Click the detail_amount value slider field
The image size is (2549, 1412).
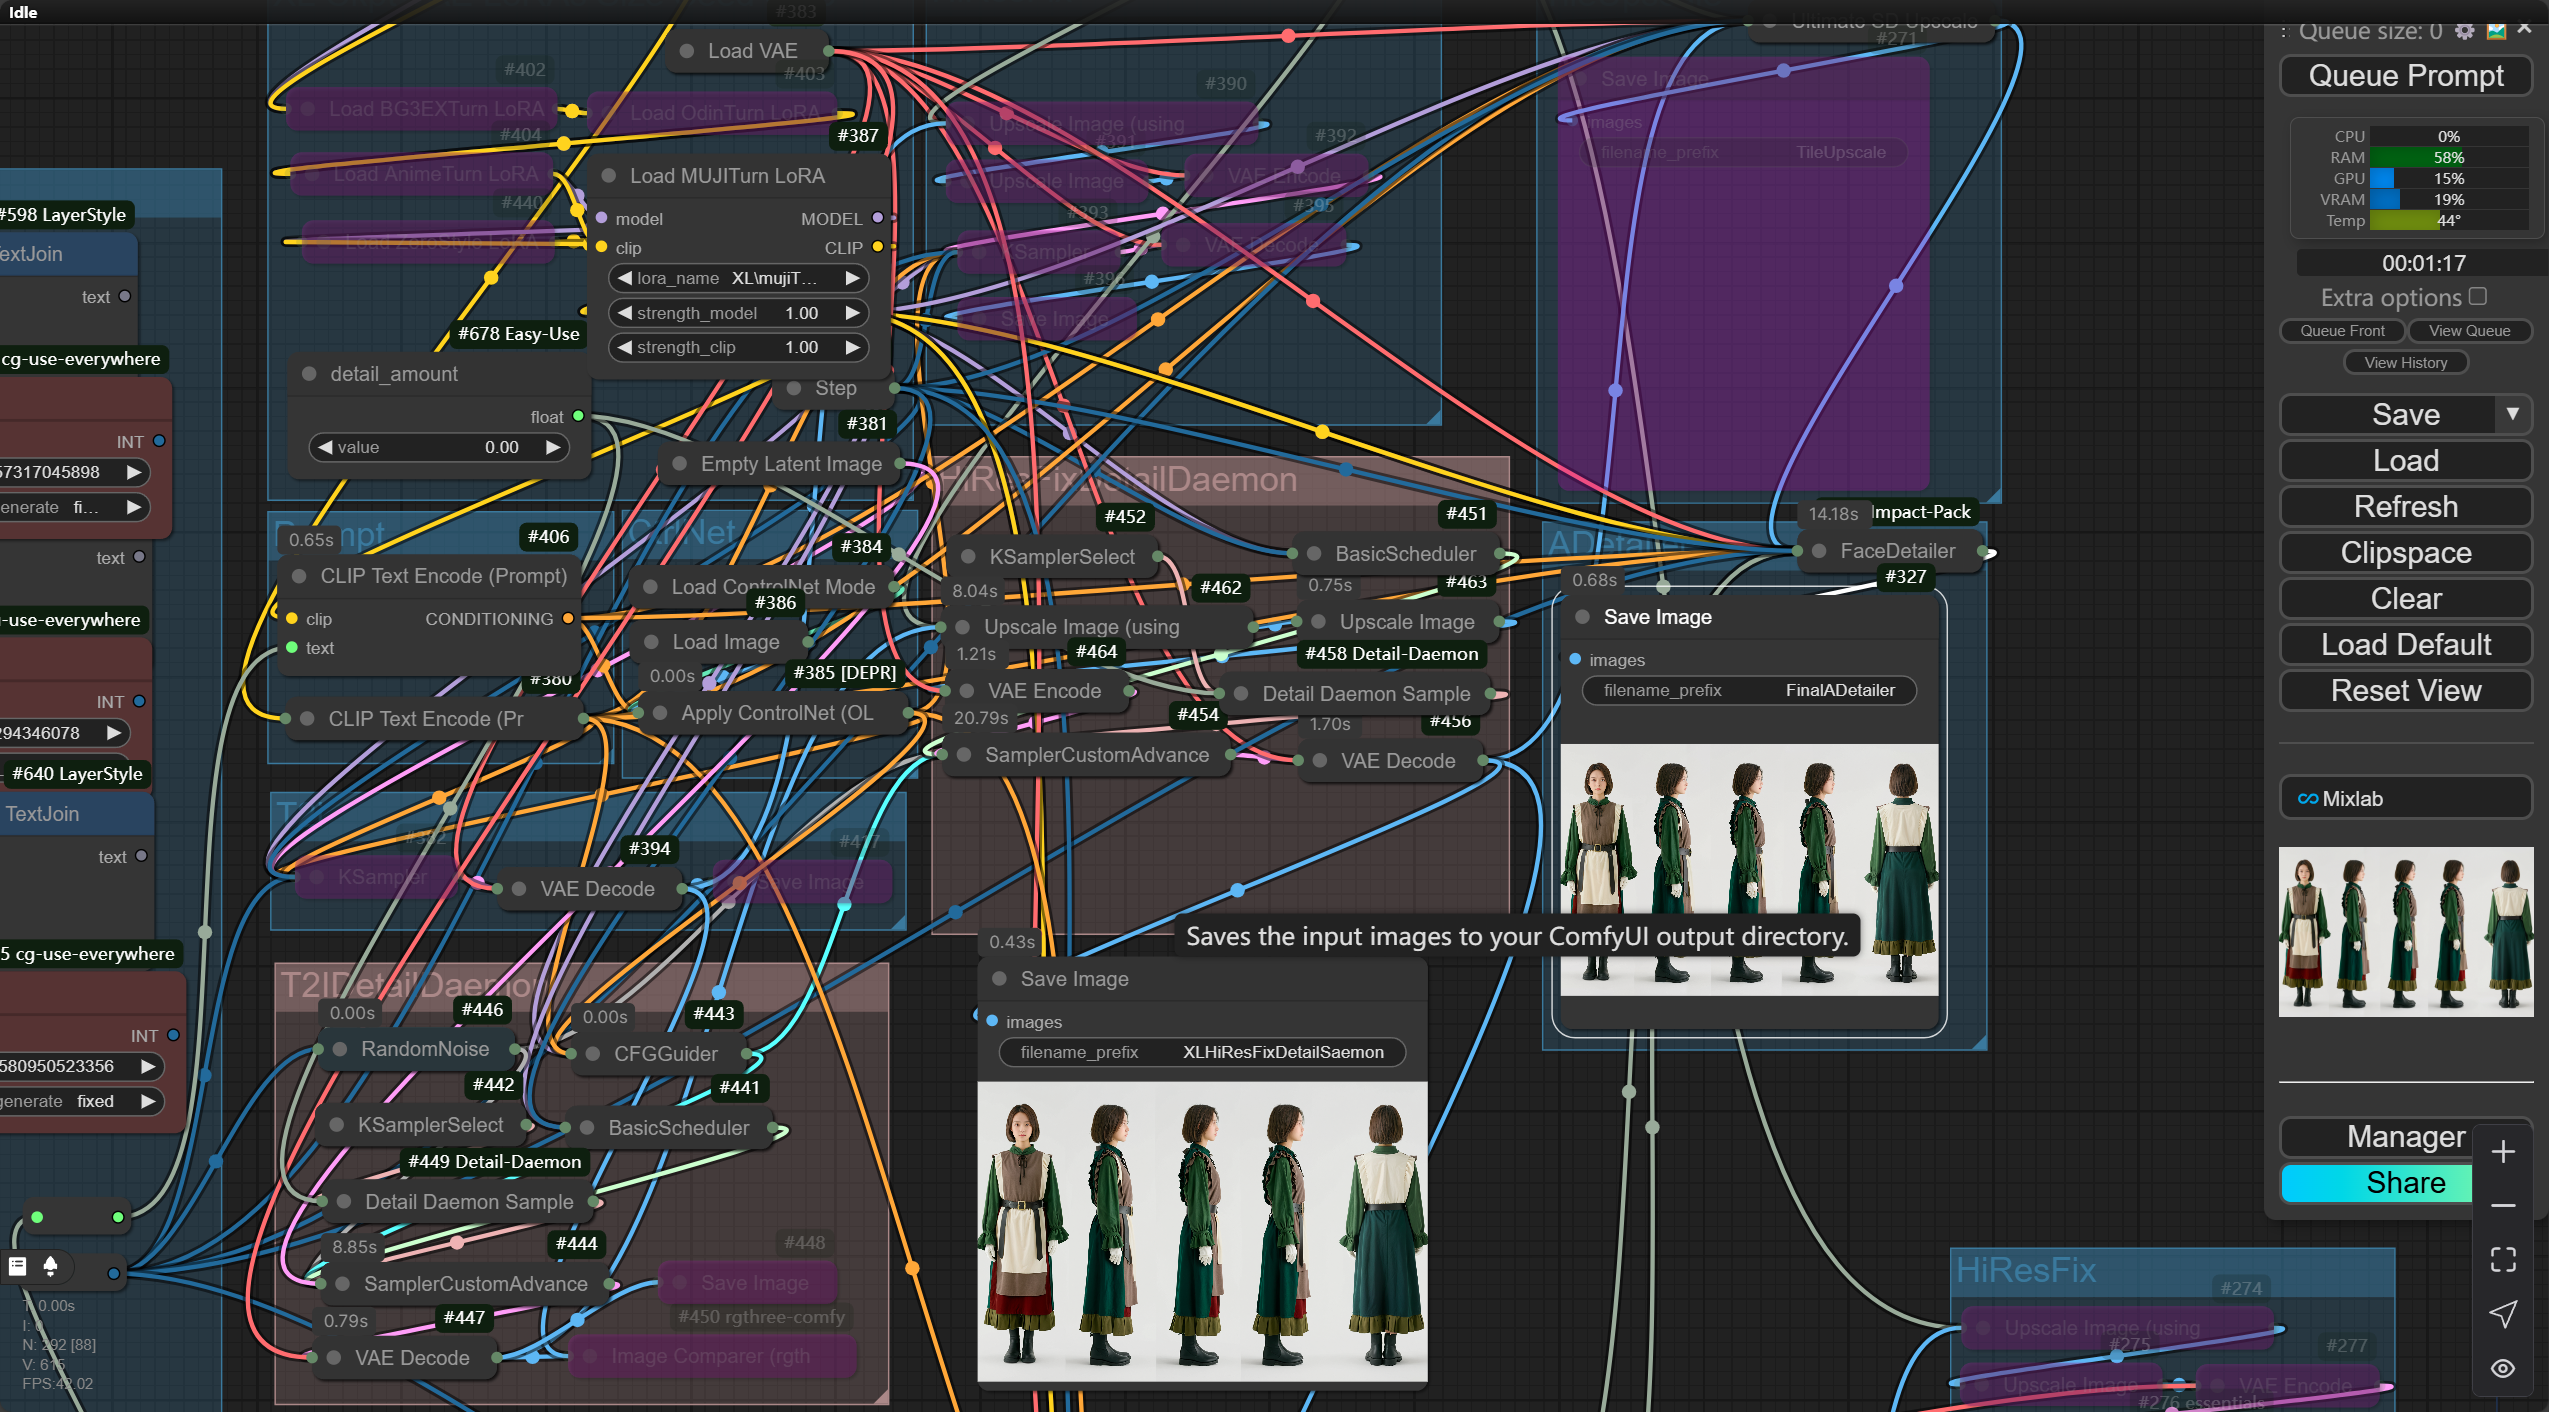(440, 448)
